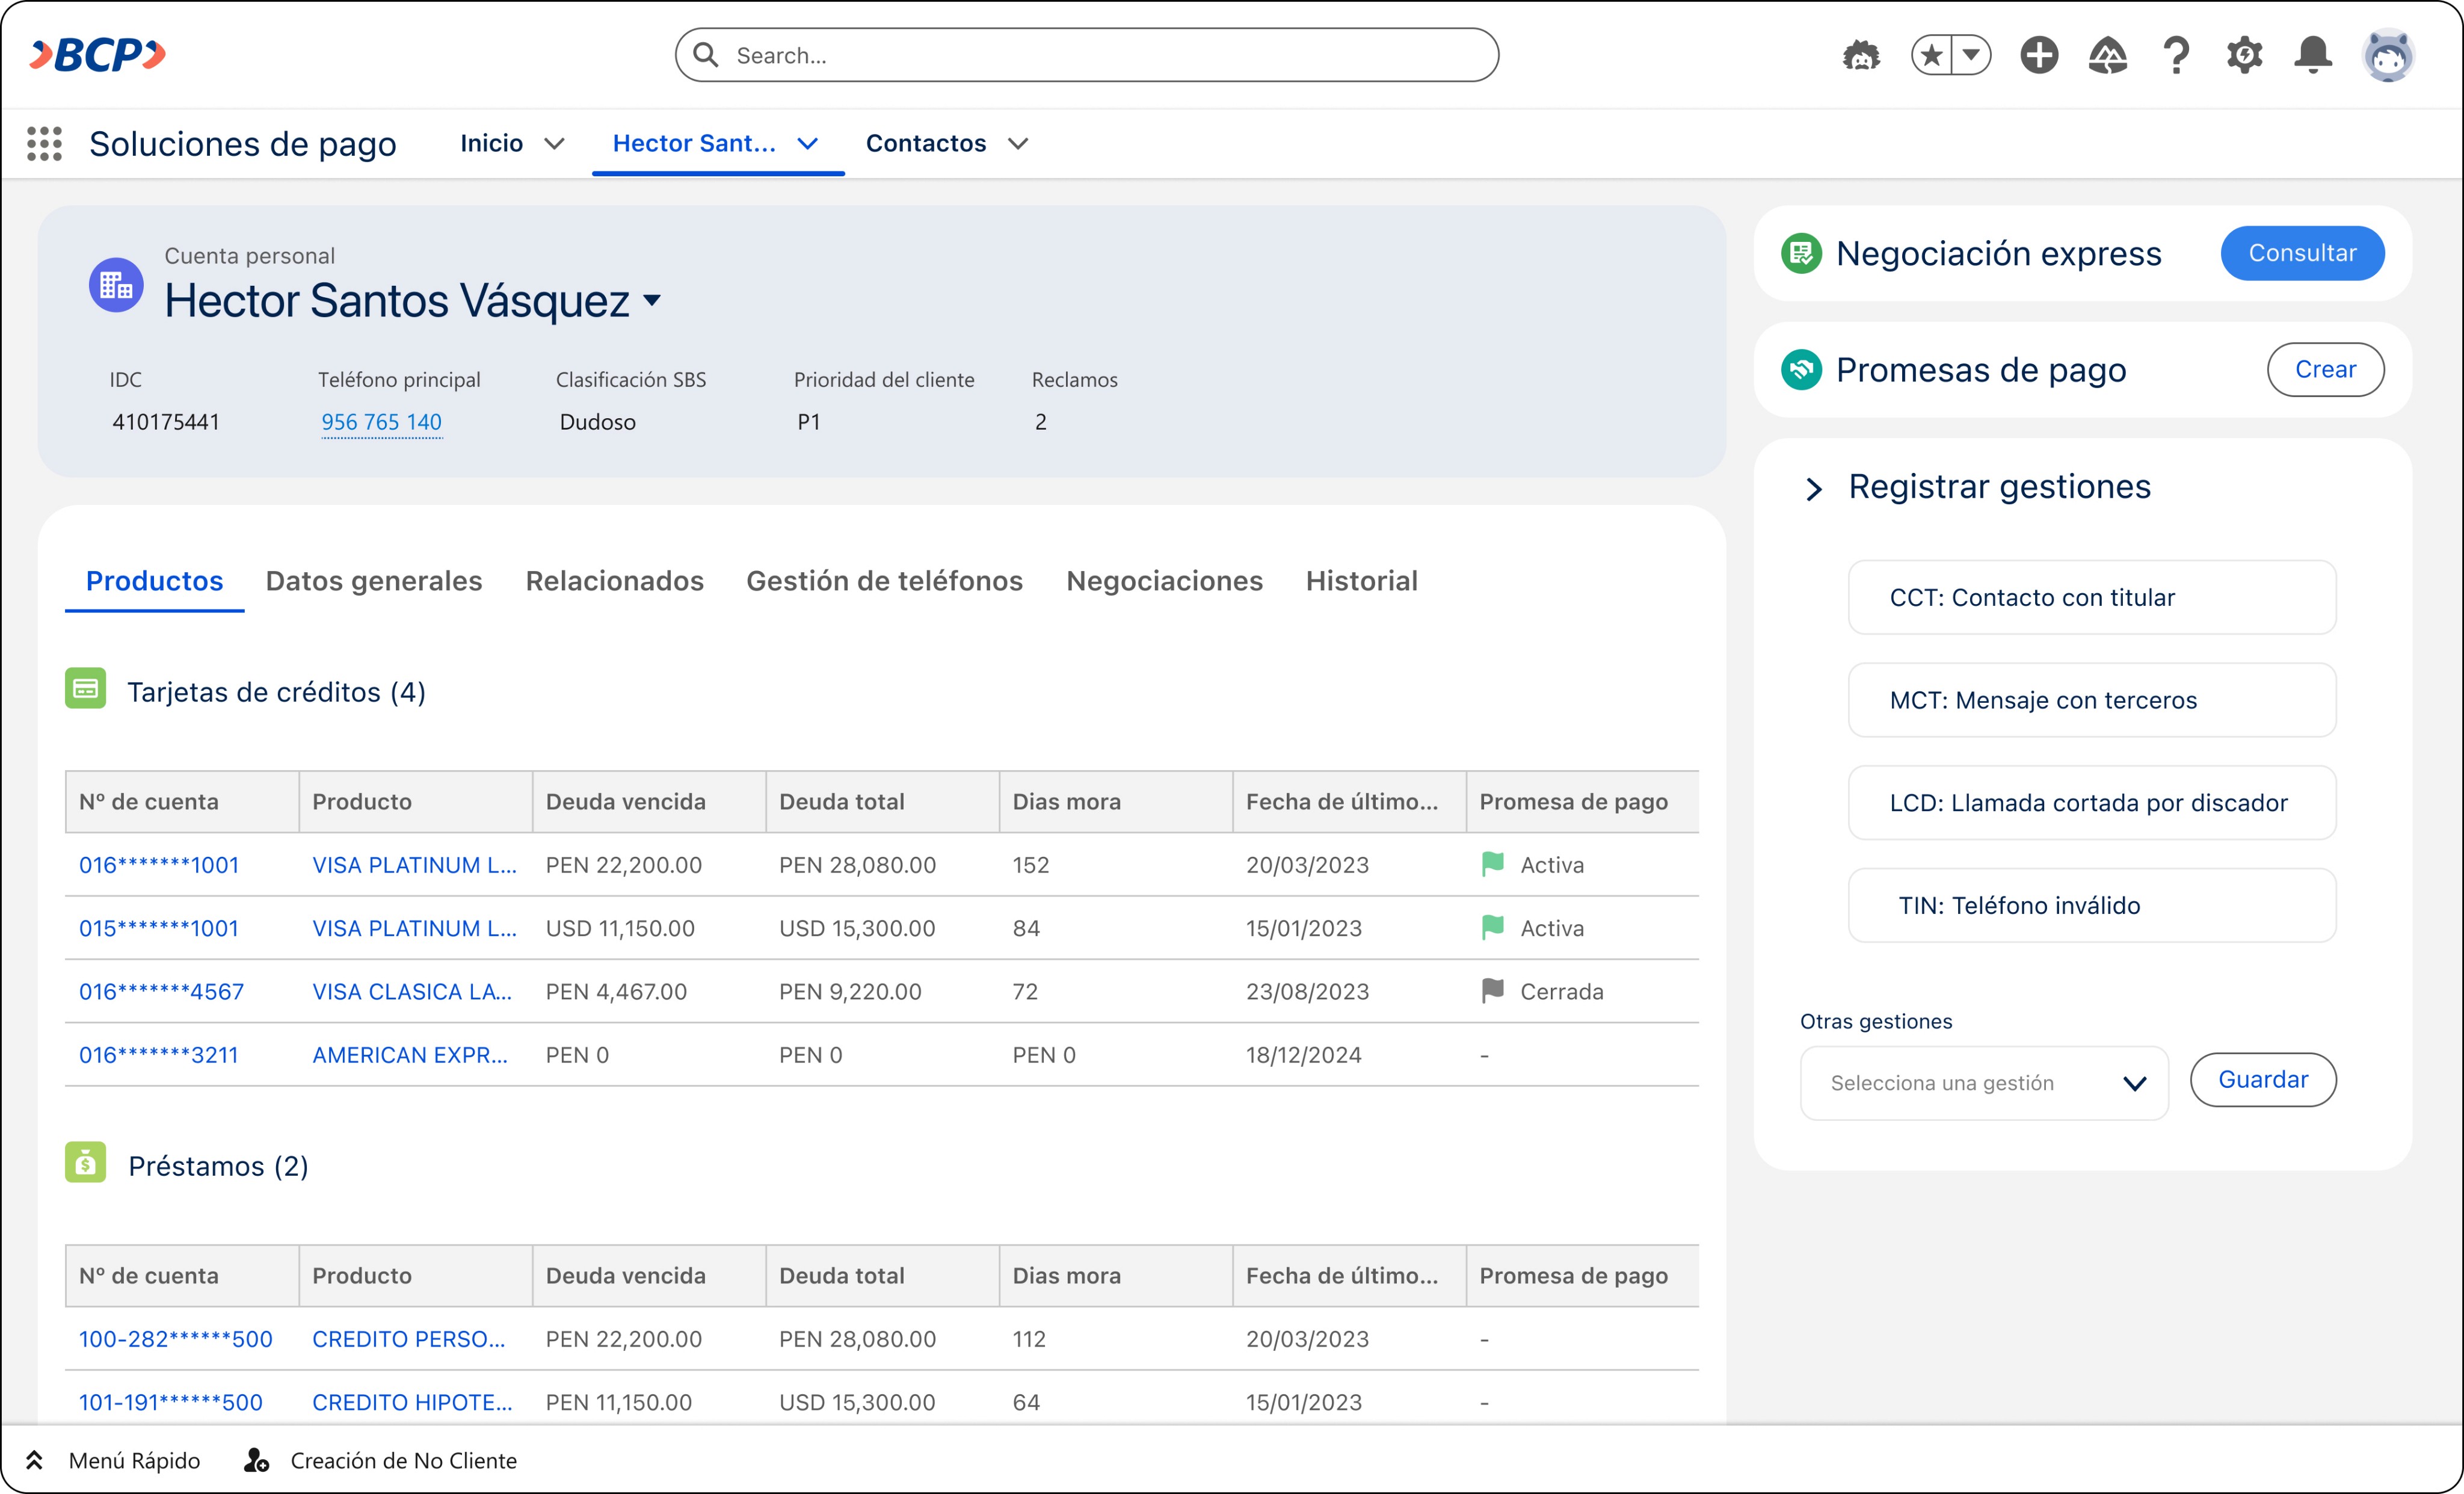This screenshot has width=2464, height=1494.
Task: Open the user avatar profile menu
Action: 2388,55
